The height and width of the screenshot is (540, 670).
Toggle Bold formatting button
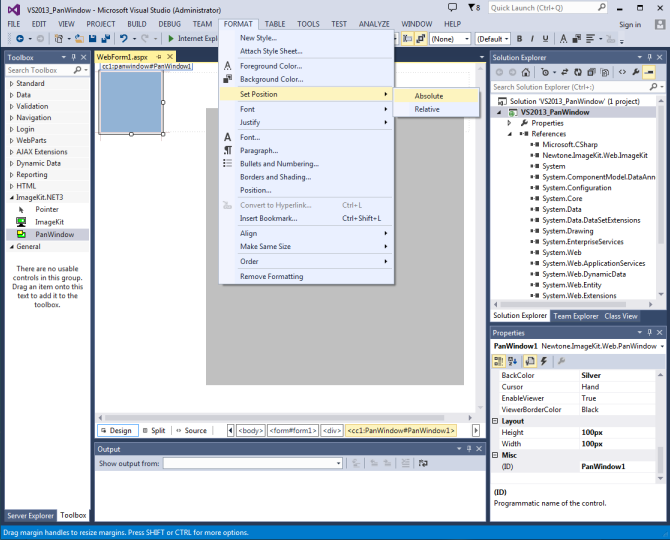(519, 39)
